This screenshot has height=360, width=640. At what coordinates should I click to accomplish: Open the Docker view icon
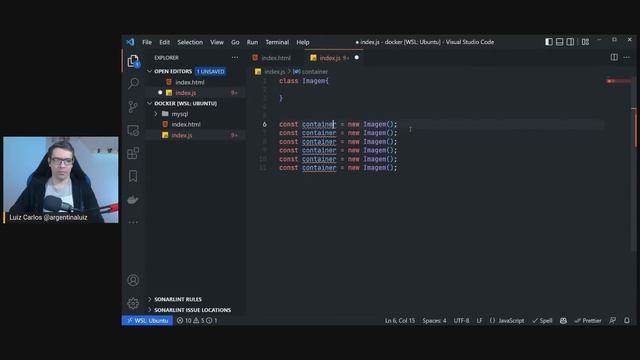(x=133, y=200)
